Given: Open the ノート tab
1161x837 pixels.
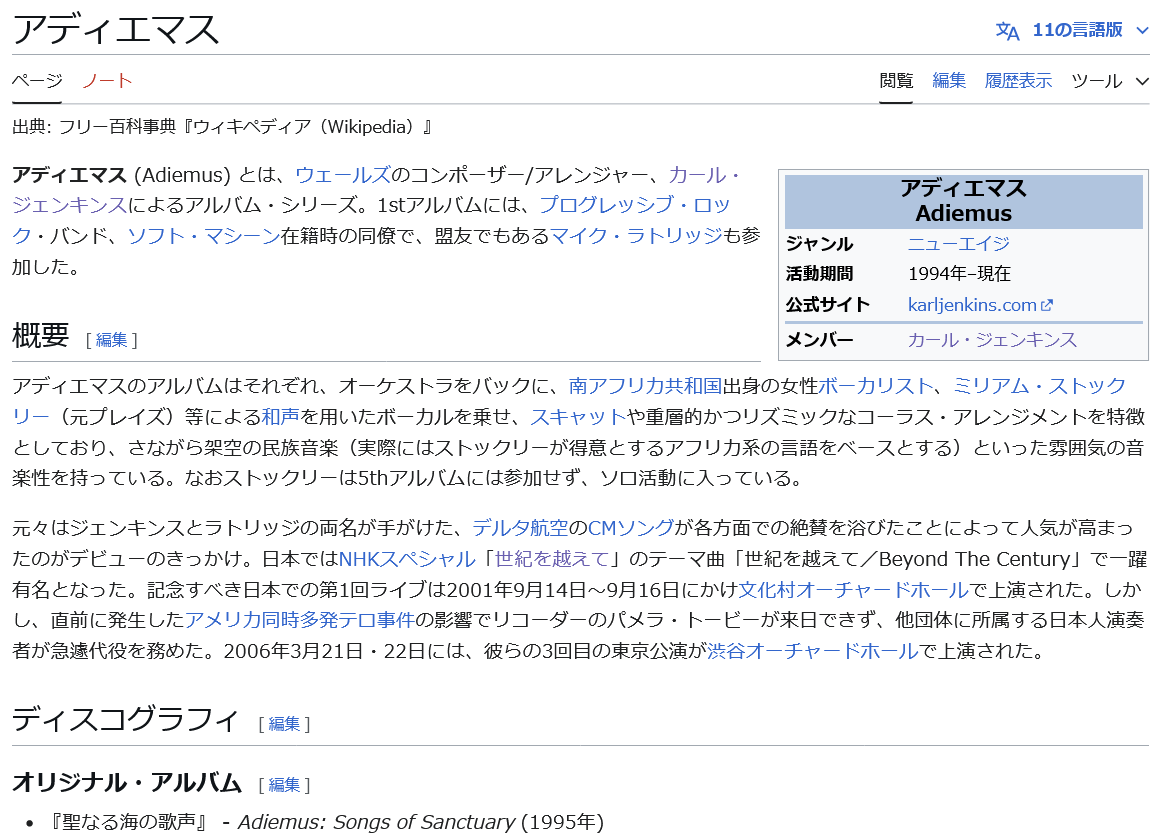Looking at the screenshot, I should (107, 80).
